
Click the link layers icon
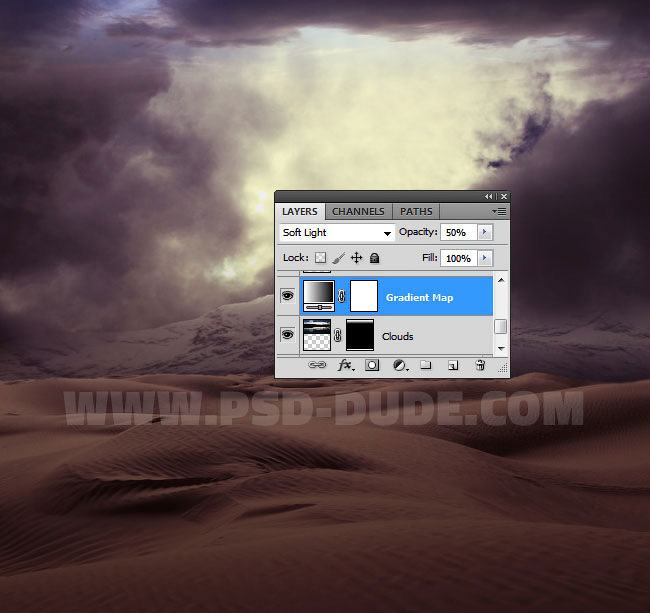coord(317,365)
